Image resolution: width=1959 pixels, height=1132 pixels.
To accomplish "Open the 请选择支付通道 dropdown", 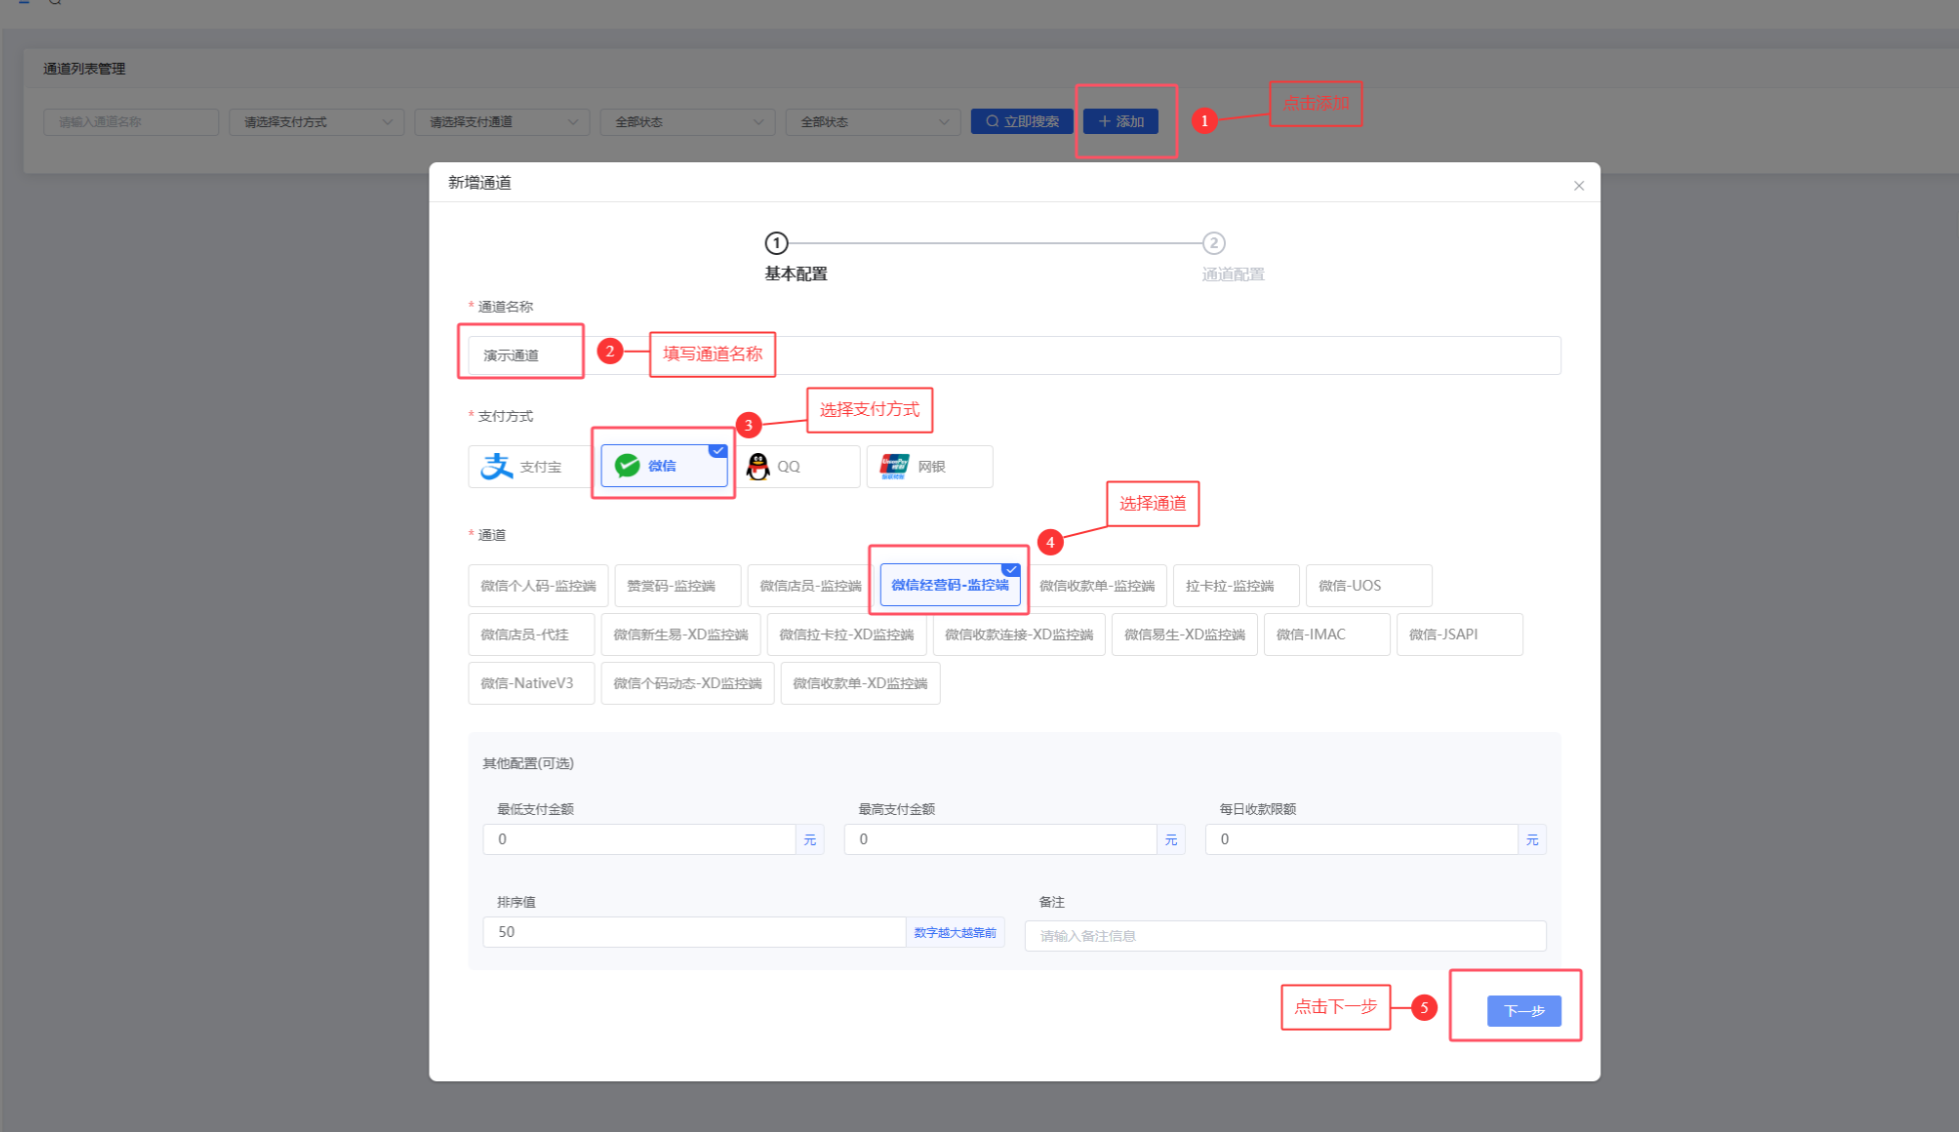I will 502,122.
